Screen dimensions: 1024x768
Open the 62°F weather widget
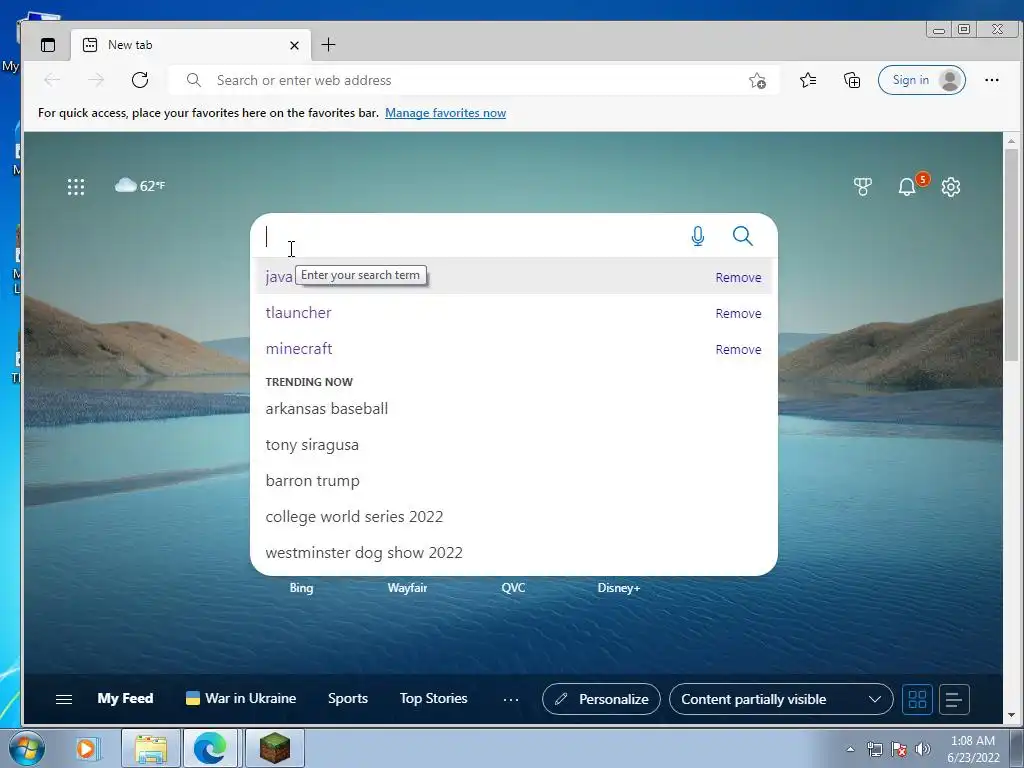pos(140,186)
